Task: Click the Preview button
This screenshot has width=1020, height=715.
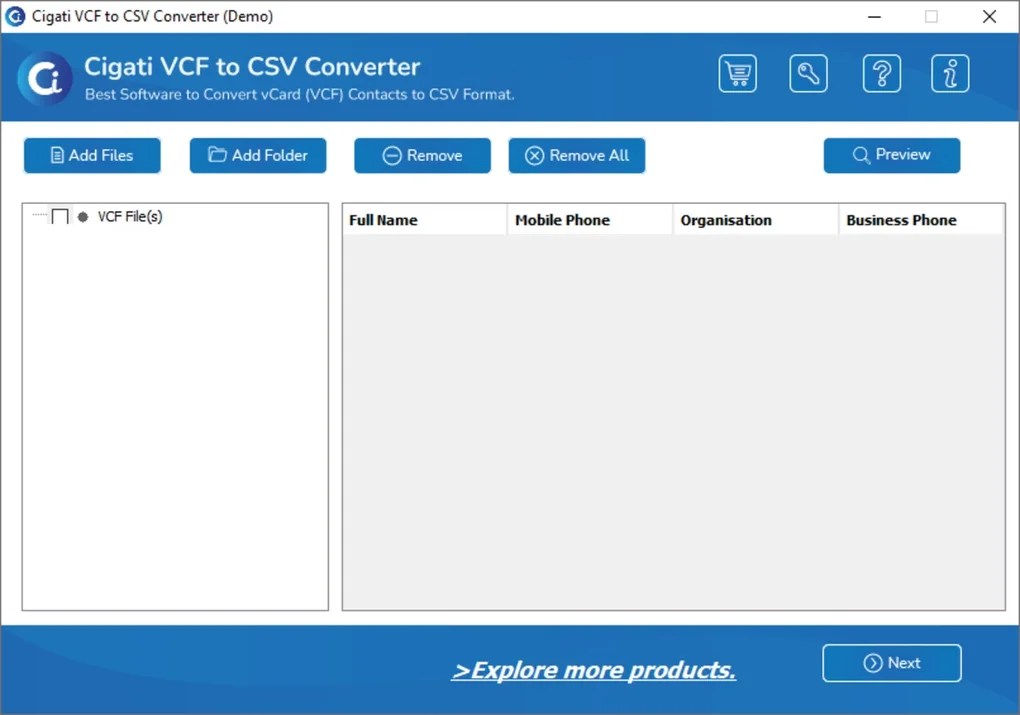Action: click(x=892, y=155)
